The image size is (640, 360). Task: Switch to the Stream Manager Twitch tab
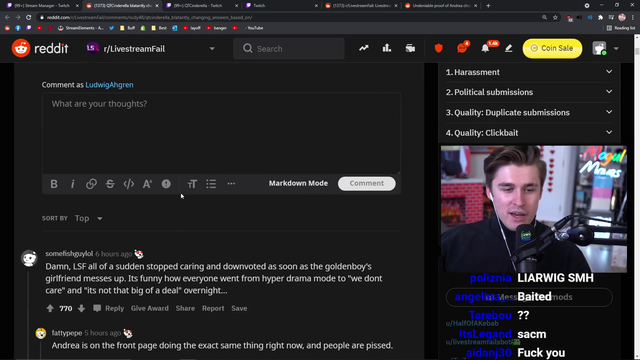(x=42, y=6)
